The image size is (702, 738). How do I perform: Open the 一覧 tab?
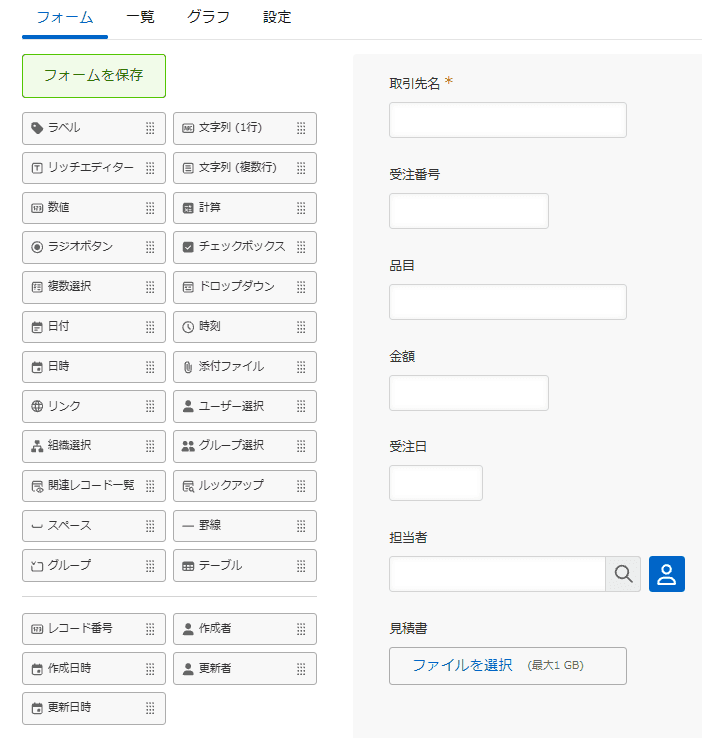pyautogui.click(x=140, y=18)
